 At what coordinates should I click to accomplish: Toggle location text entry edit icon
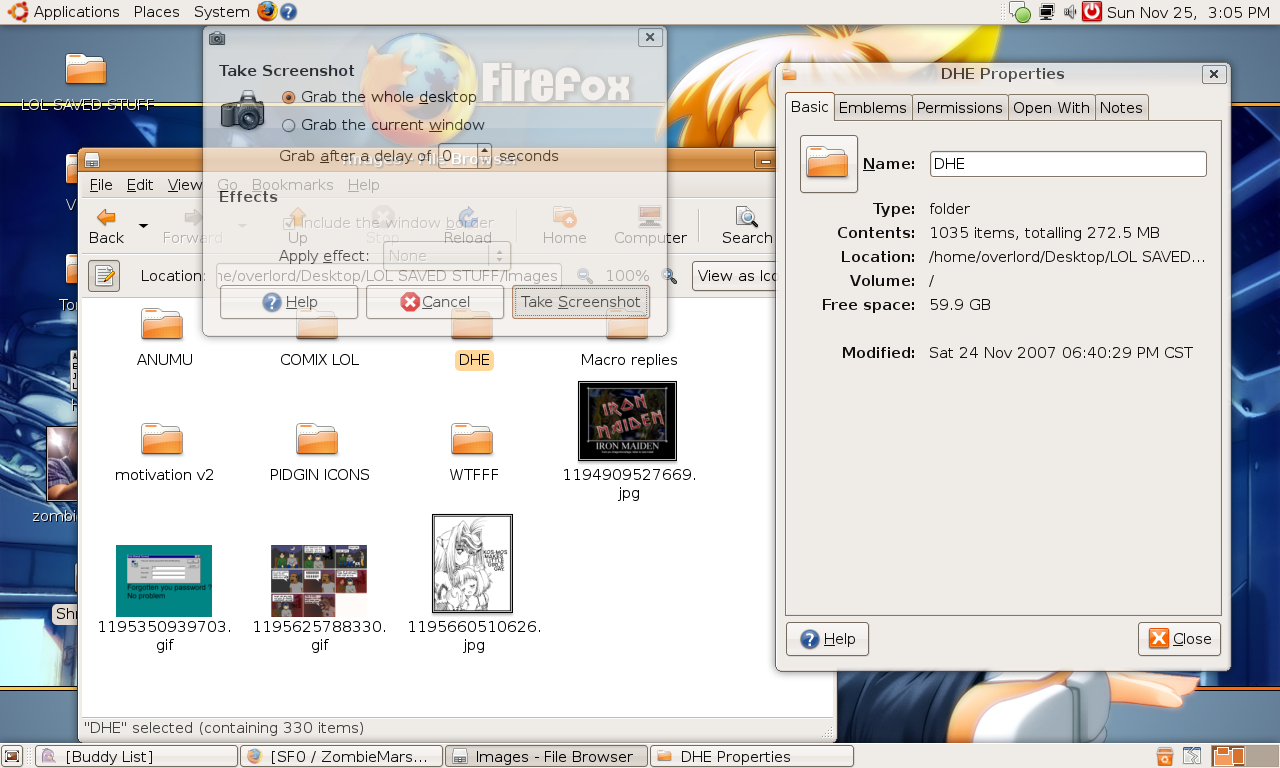(104, 276)
